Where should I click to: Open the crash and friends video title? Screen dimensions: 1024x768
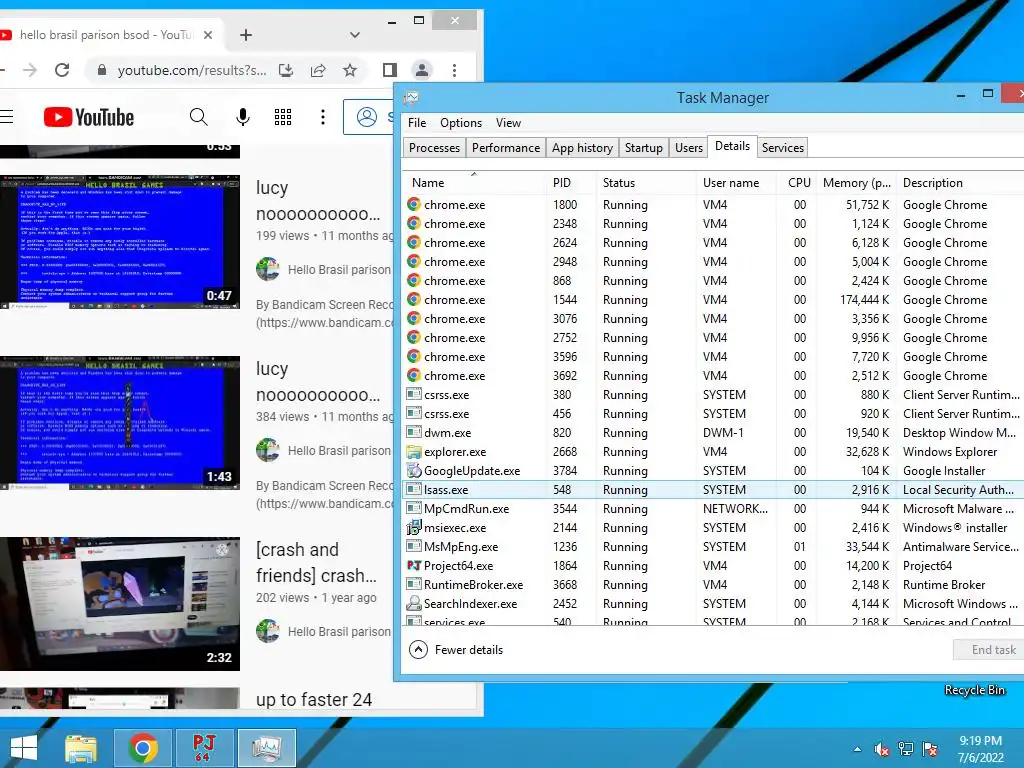[x=317, y=562]
